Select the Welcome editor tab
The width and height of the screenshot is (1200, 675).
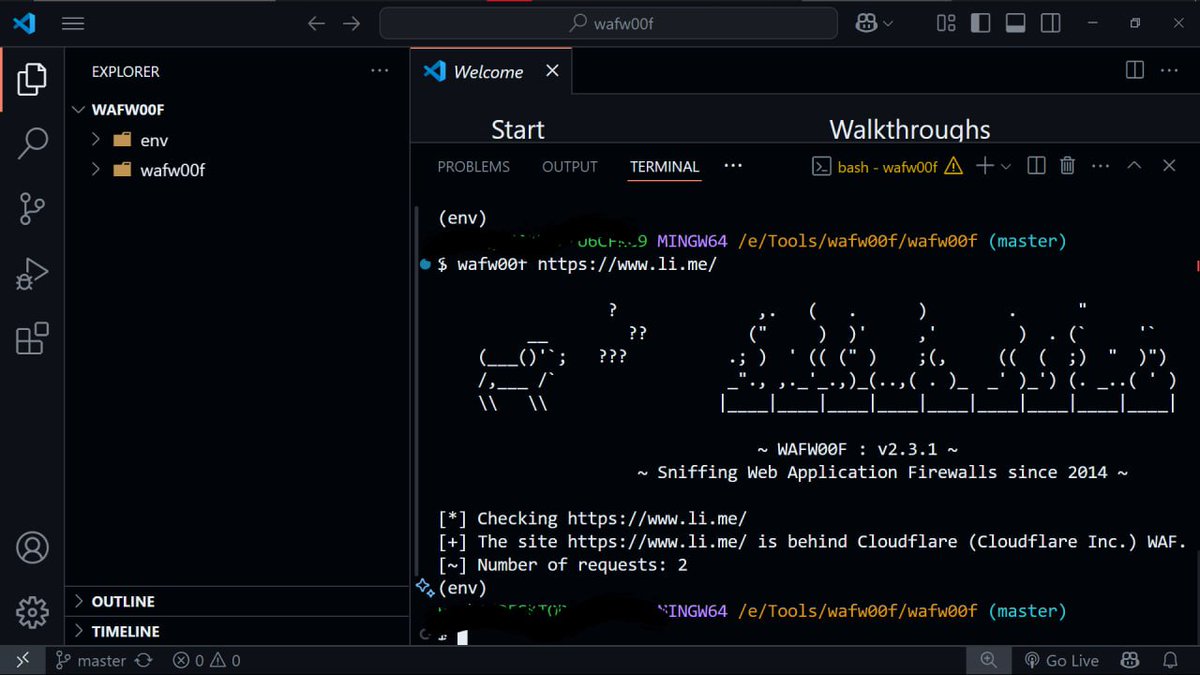pos(490,72)
